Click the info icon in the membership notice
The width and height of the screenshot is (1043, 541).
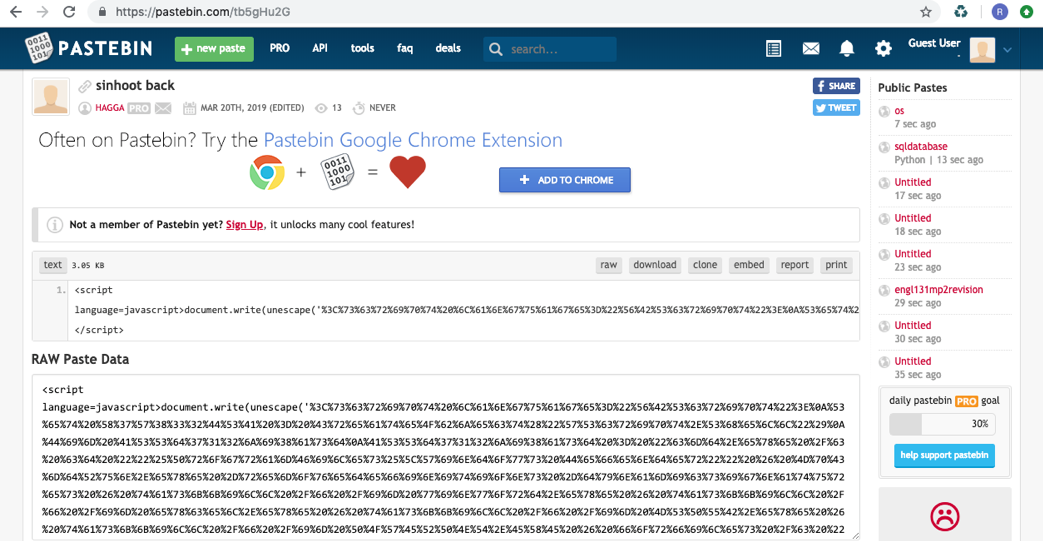click(55, 225)
